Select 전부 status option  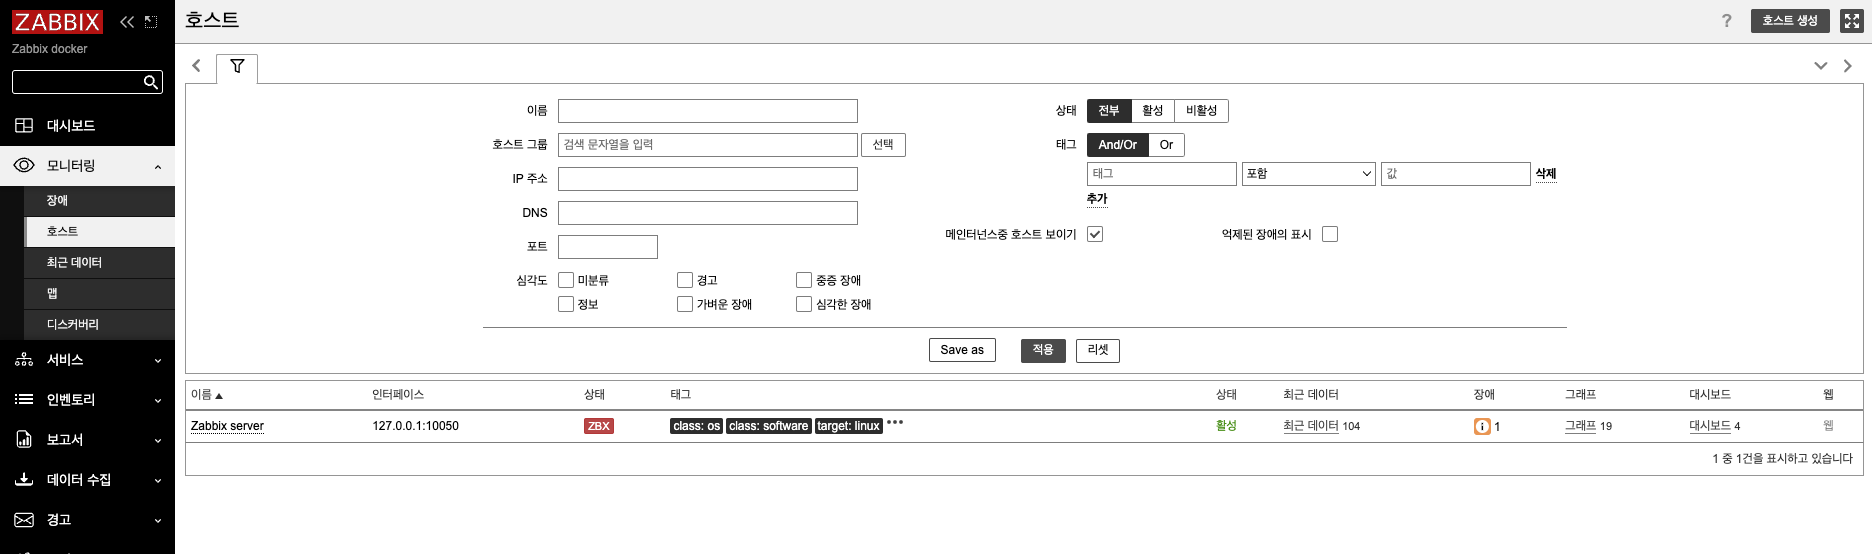(1109, 111)
